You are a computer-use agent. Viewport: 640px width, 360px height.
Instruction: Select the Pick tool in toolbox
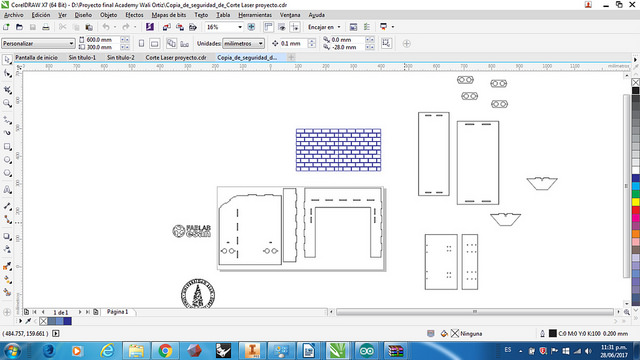[7, 60]
